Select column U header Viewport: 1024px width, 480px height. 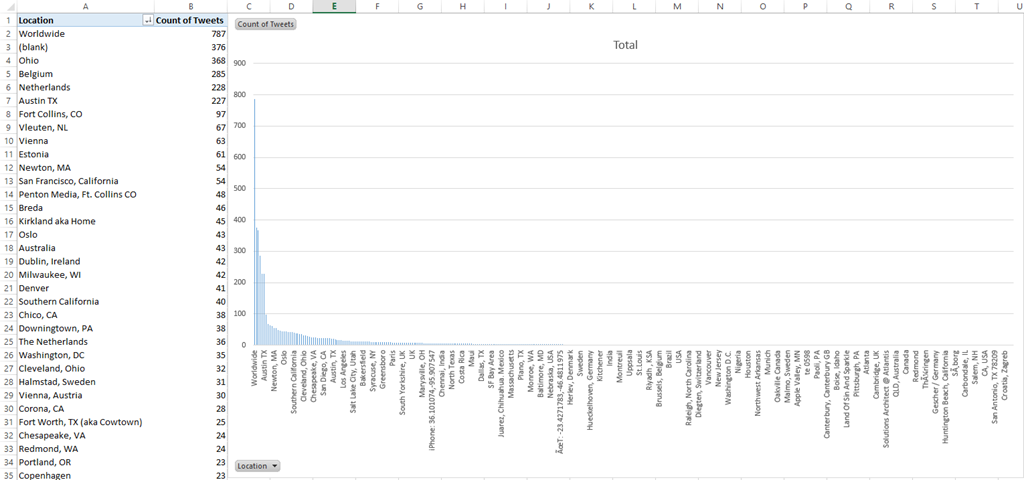pos(1017,7)
